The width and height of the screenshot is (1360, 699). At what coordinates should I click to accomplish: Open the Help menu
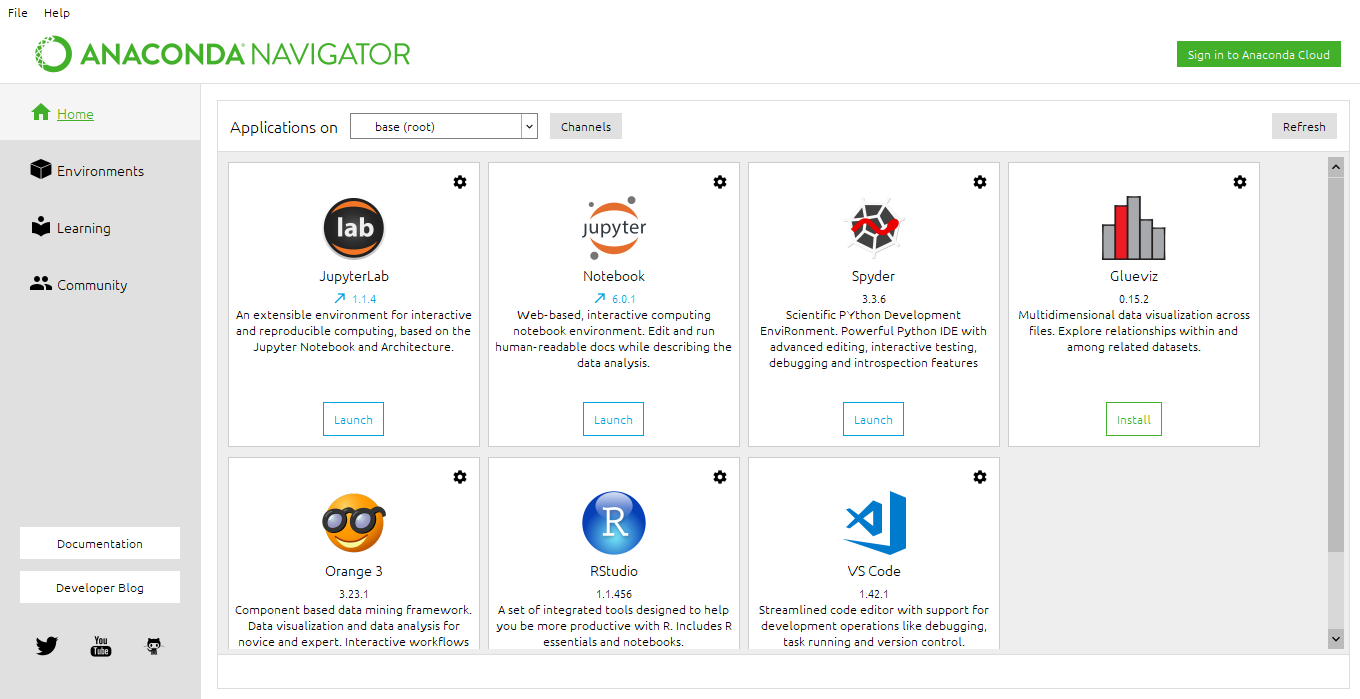[x=57, y=13]
